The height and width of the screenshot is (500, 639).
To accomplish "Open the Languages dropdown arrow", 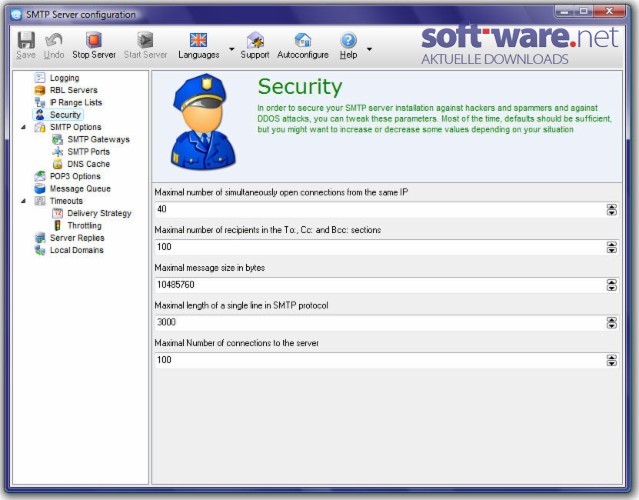I will click(x=231, y=49).
